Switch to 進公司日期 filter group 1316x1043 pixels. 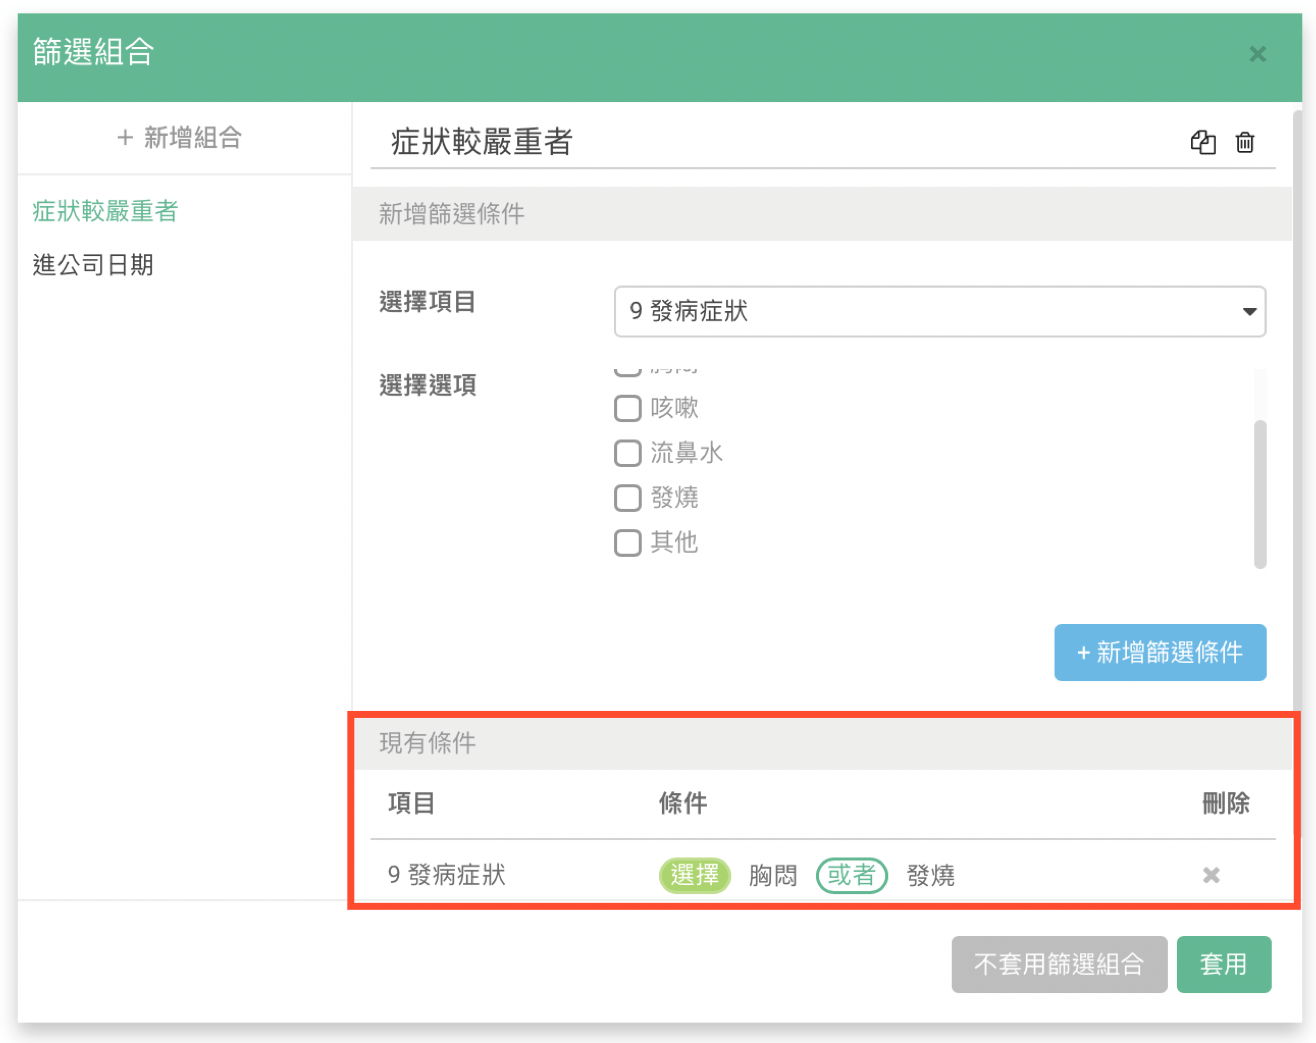[x=93, y=265]
